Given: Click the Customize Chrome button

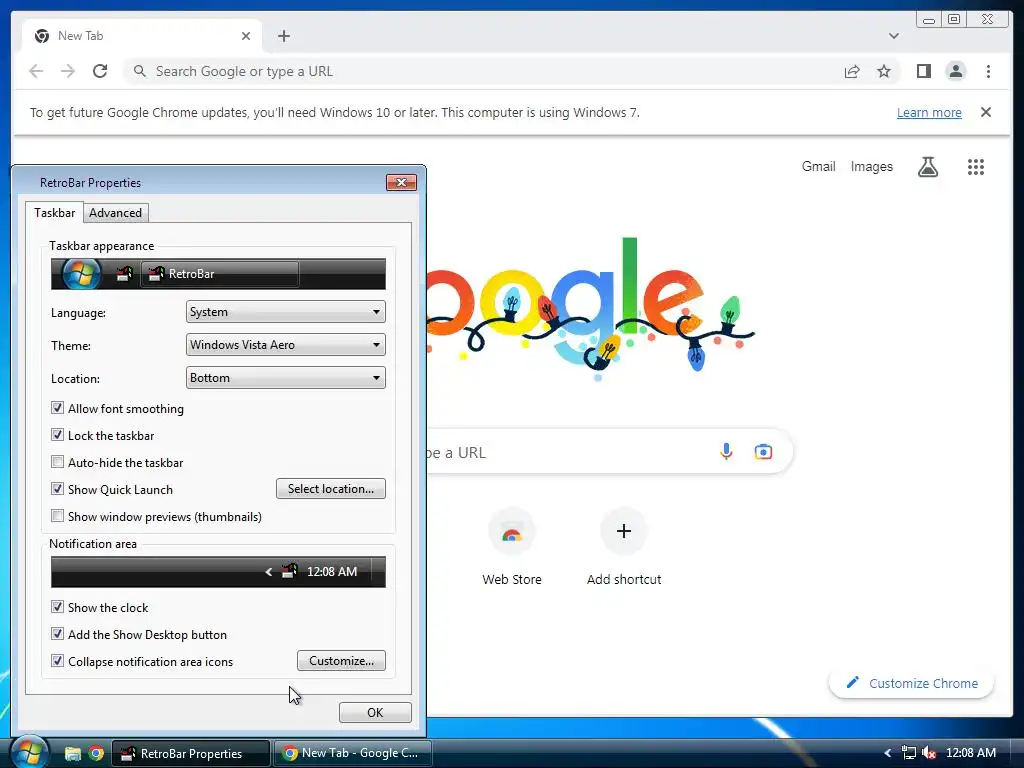Looking at the screenshot, I should point(912,683).
